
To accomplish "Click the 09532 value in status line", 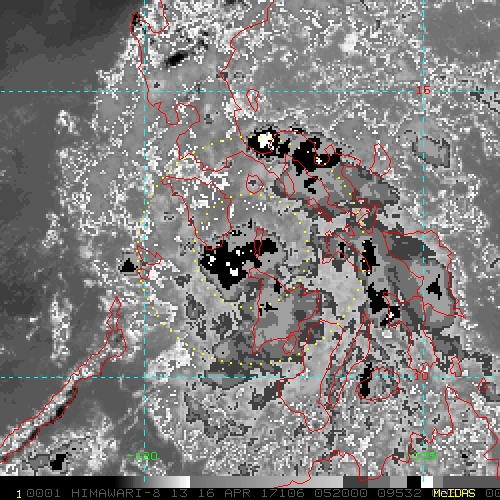I will [400, 493].
